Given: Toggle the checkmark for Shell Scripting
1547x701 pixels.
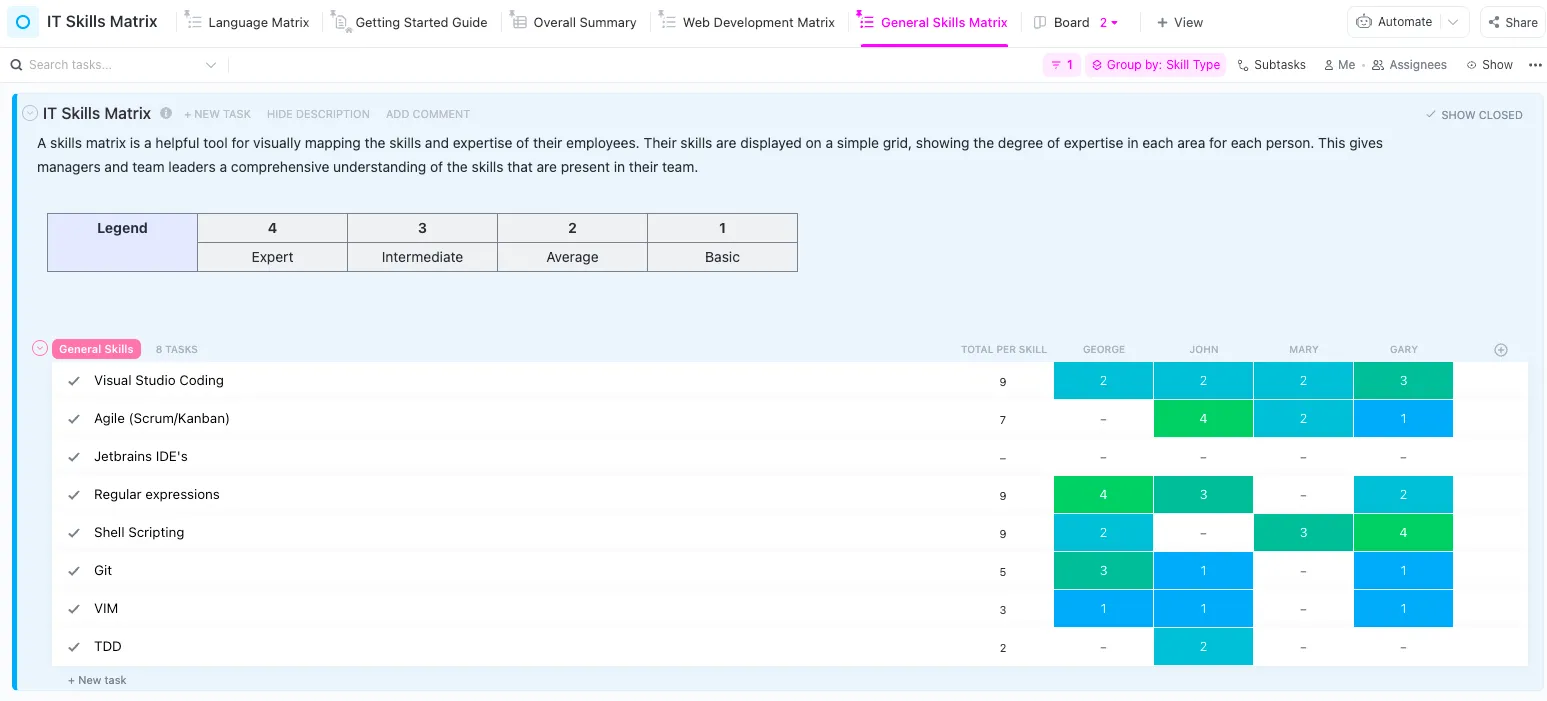Looking at the screenshot, I should pyautogui.click(x=73, y=533).
